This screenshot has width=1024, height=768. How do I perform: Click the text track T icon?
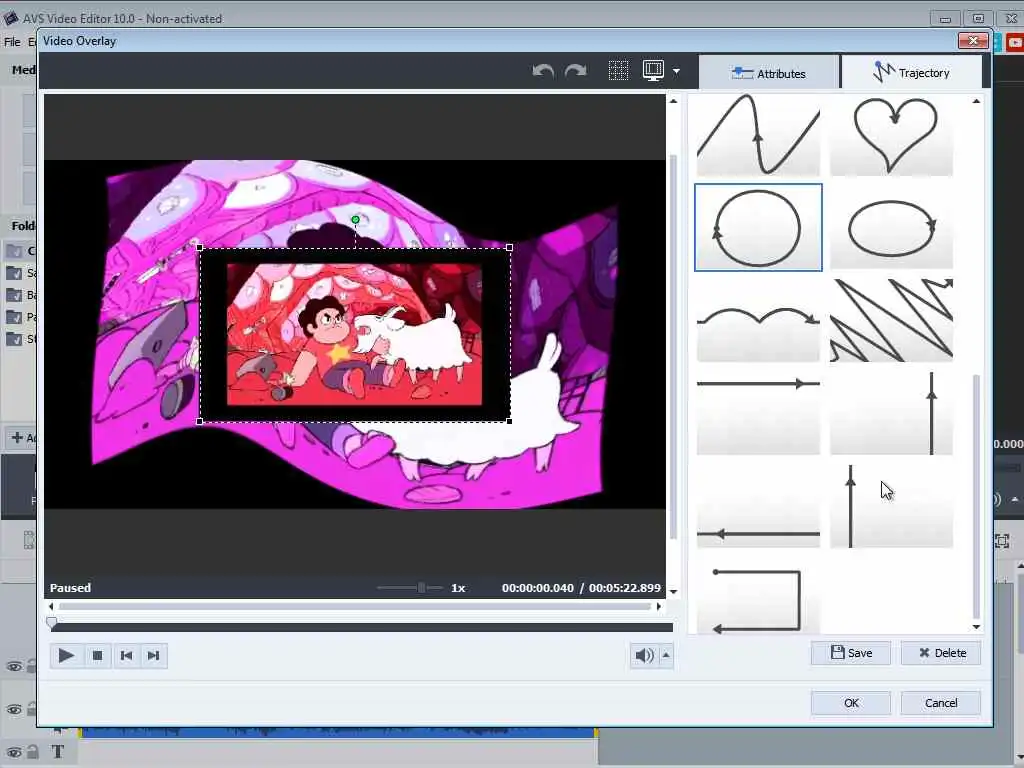click(57, 752)
